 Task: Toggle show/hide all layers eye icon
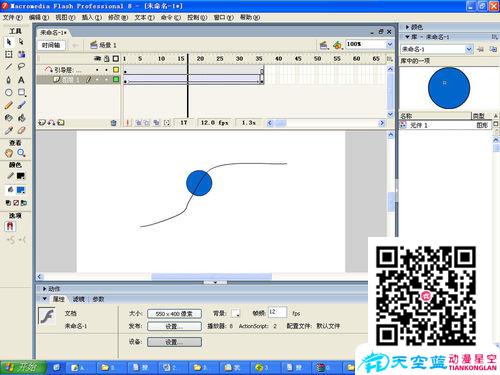[x=98, y=59]
